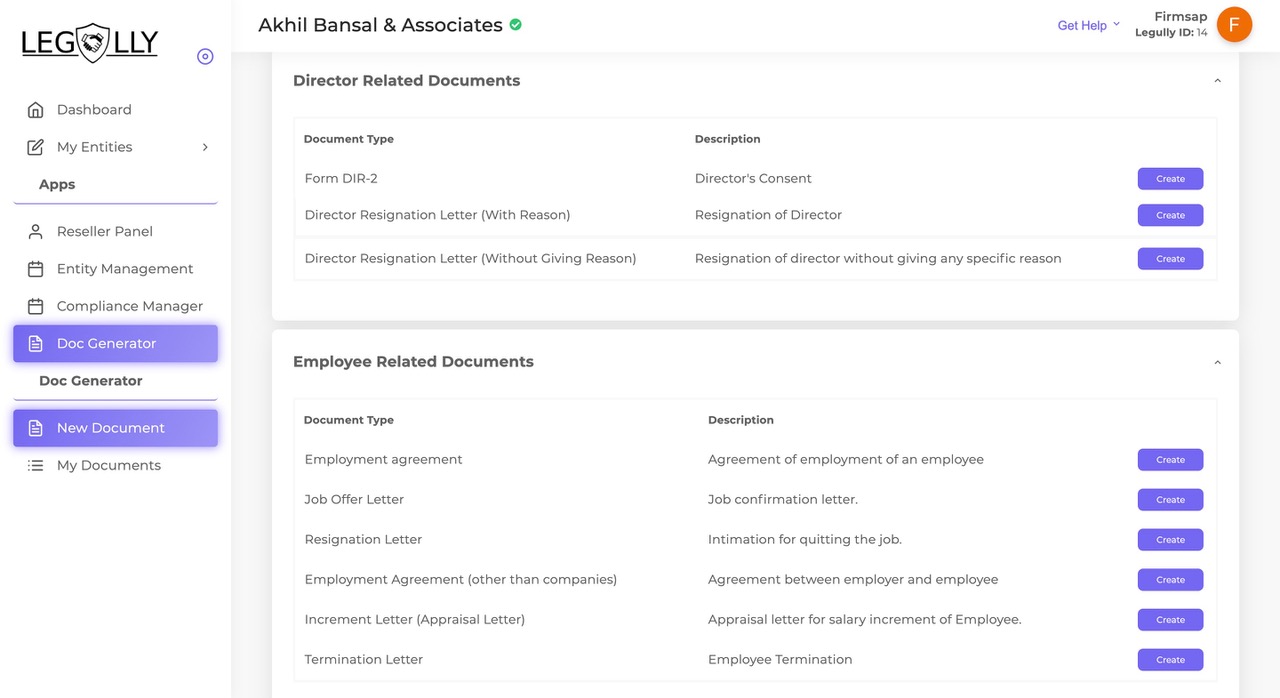1280x698 pixels.
Task: Click the Compliance Manager calendar icon
Action: tap(35, 306)
